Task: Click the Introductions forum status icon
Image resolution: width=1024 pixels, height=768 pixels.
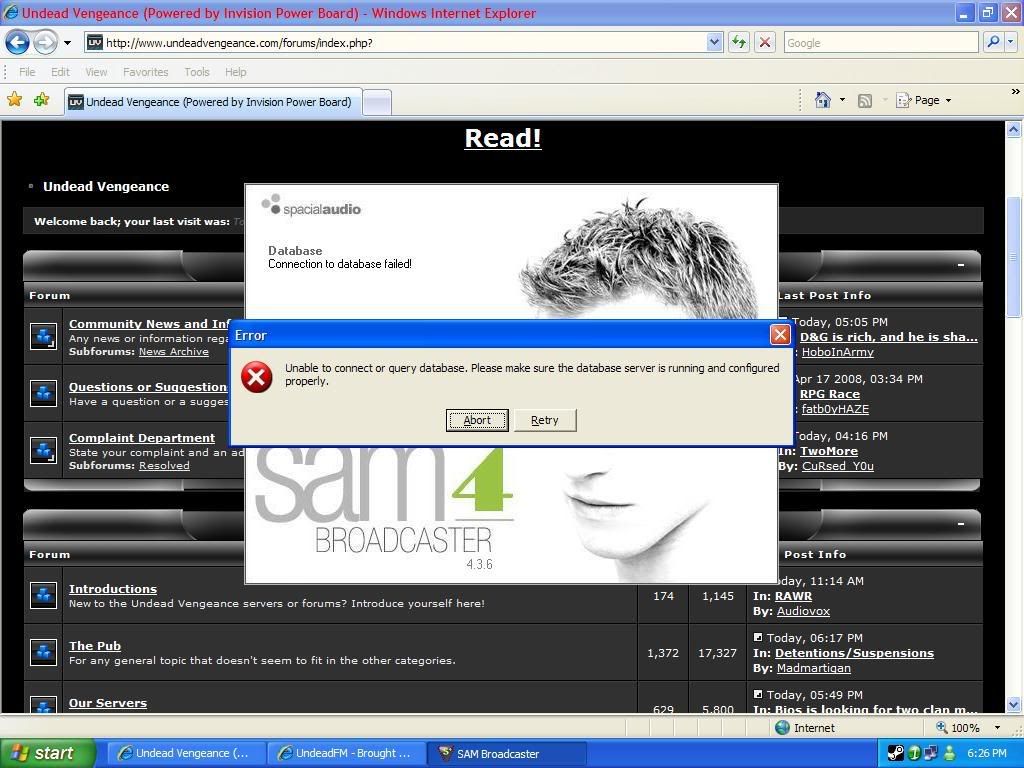Action: (x=44, y=596)
